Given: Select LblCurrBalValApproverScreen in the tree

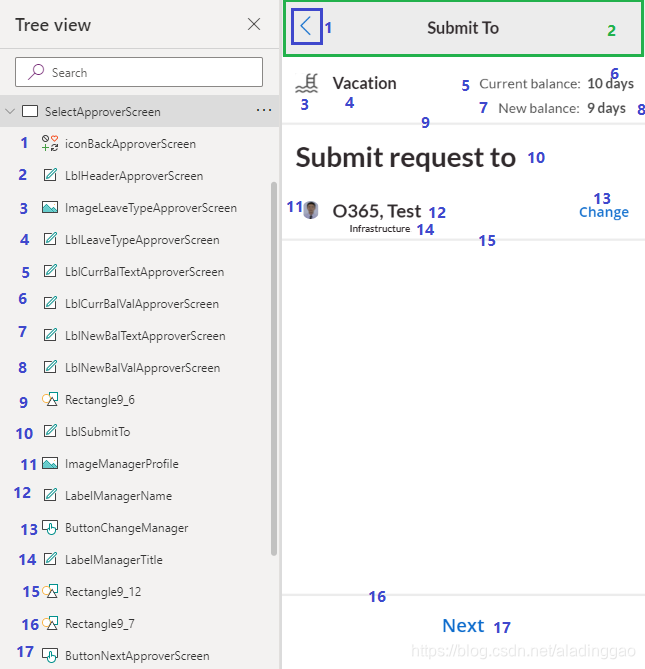Looking at the screenshot, I should (142, 304).
